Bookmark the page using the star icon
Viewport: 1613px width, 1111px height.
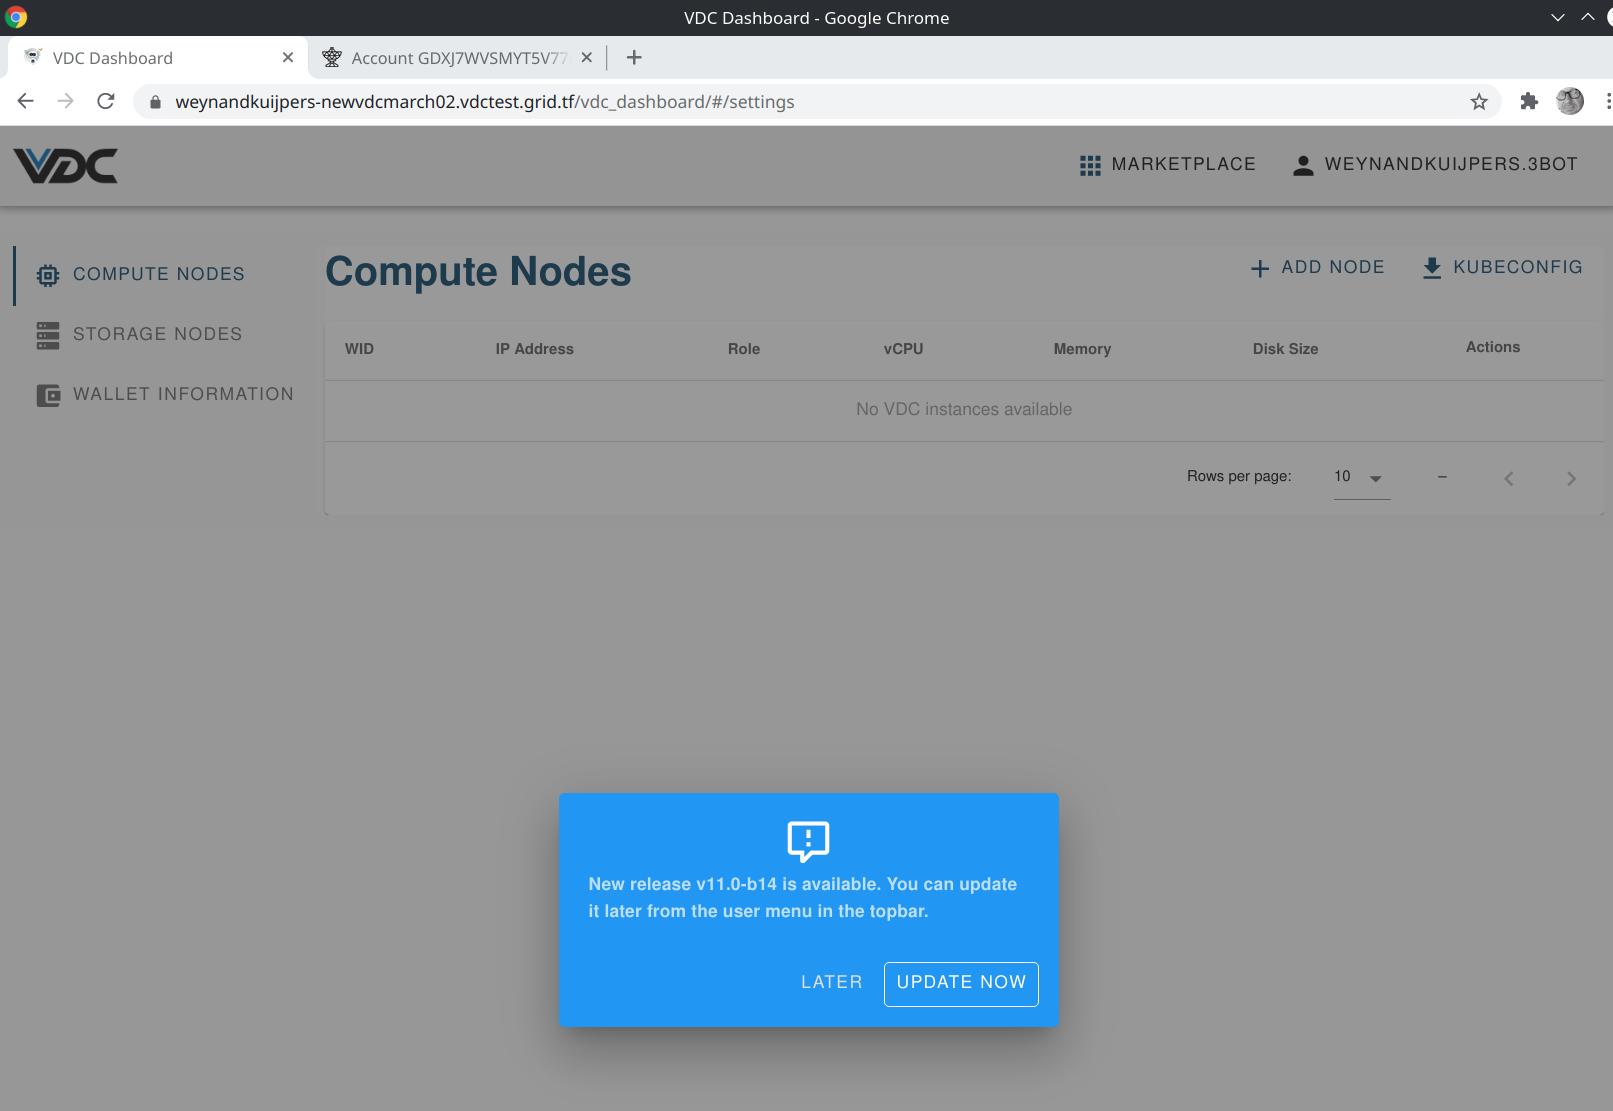[1478, 101]
